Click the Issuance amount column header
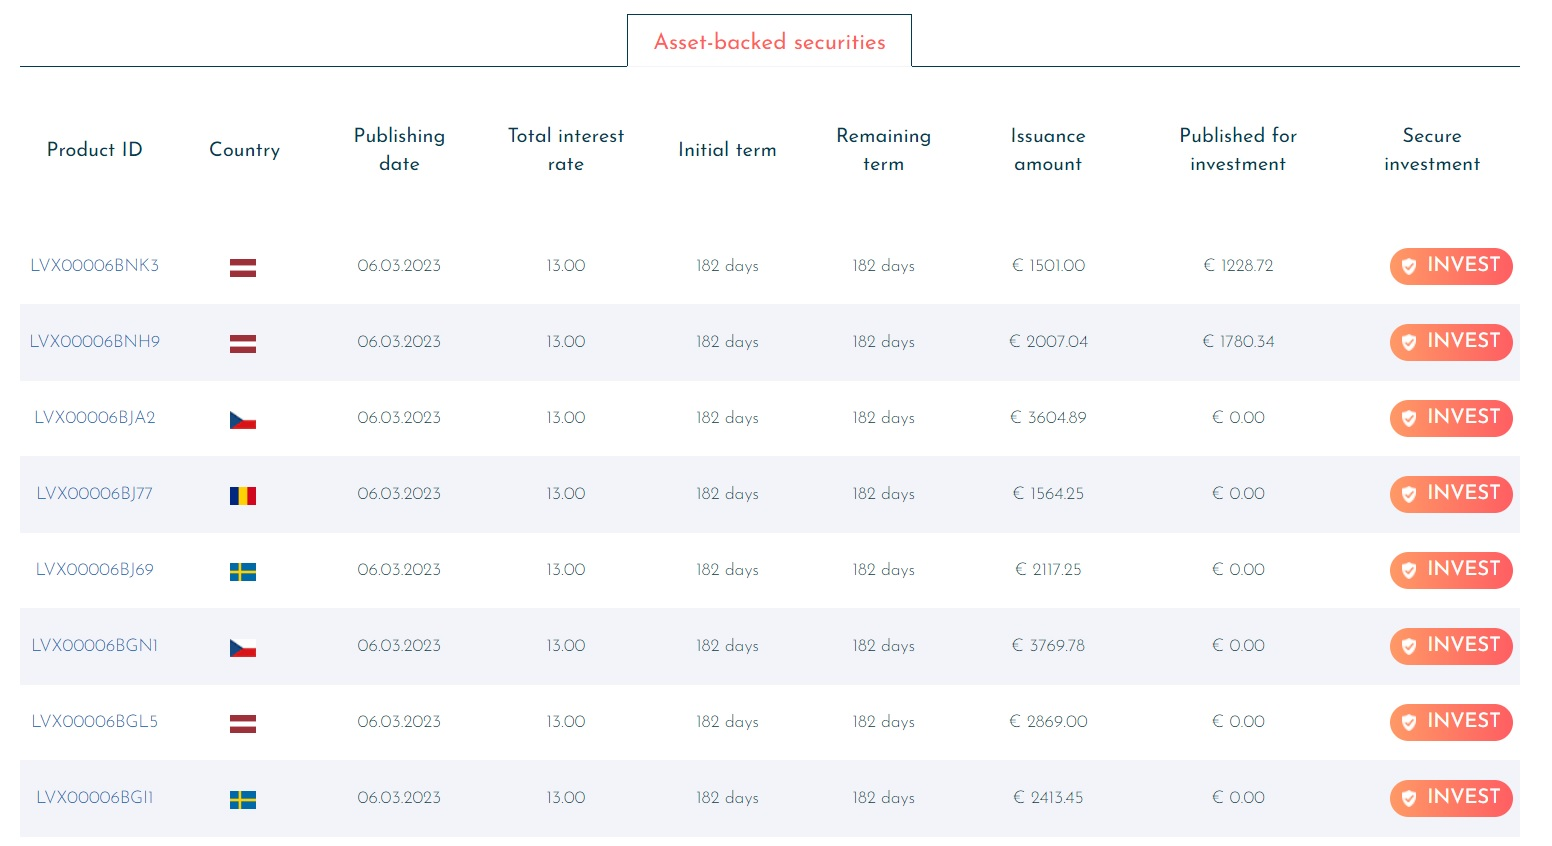The image size is (1552, 846). tap(1048, 150)
